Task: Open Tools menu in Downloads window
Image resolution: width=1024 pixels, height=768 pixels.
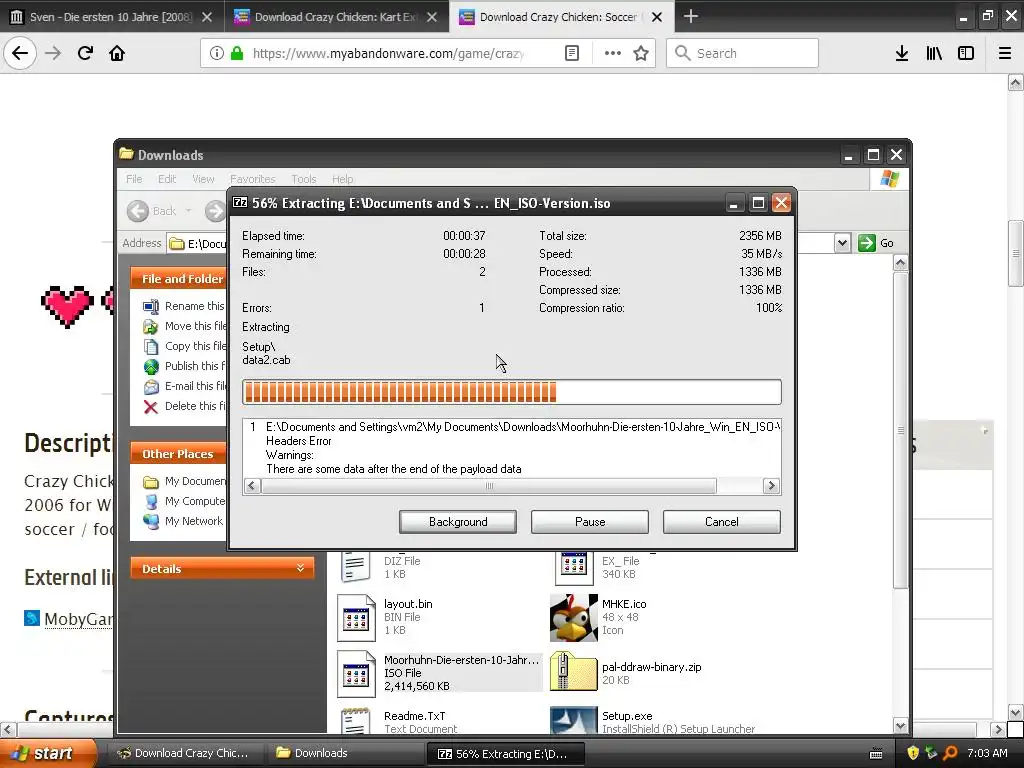Action: 304,179
